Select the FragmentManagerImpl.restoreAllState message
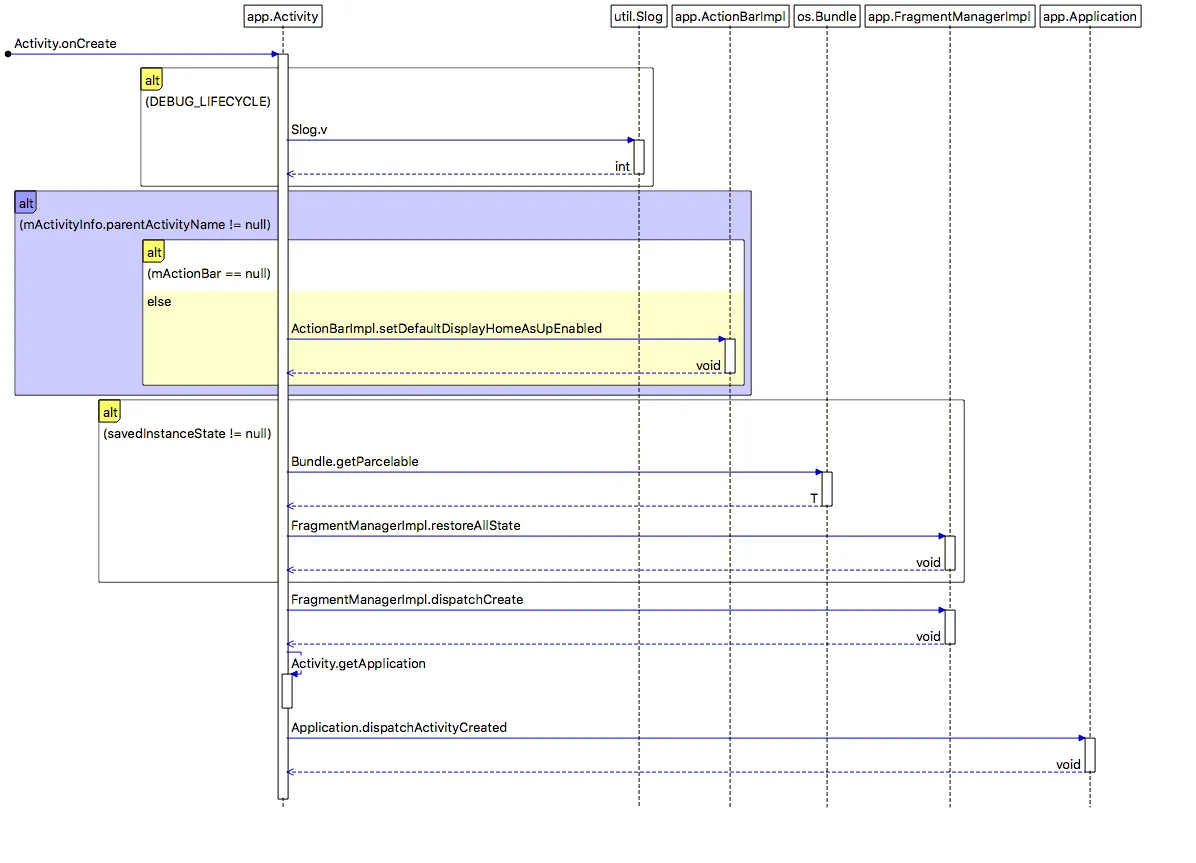This screenshot has height=863, width=1196. (406, 526)
